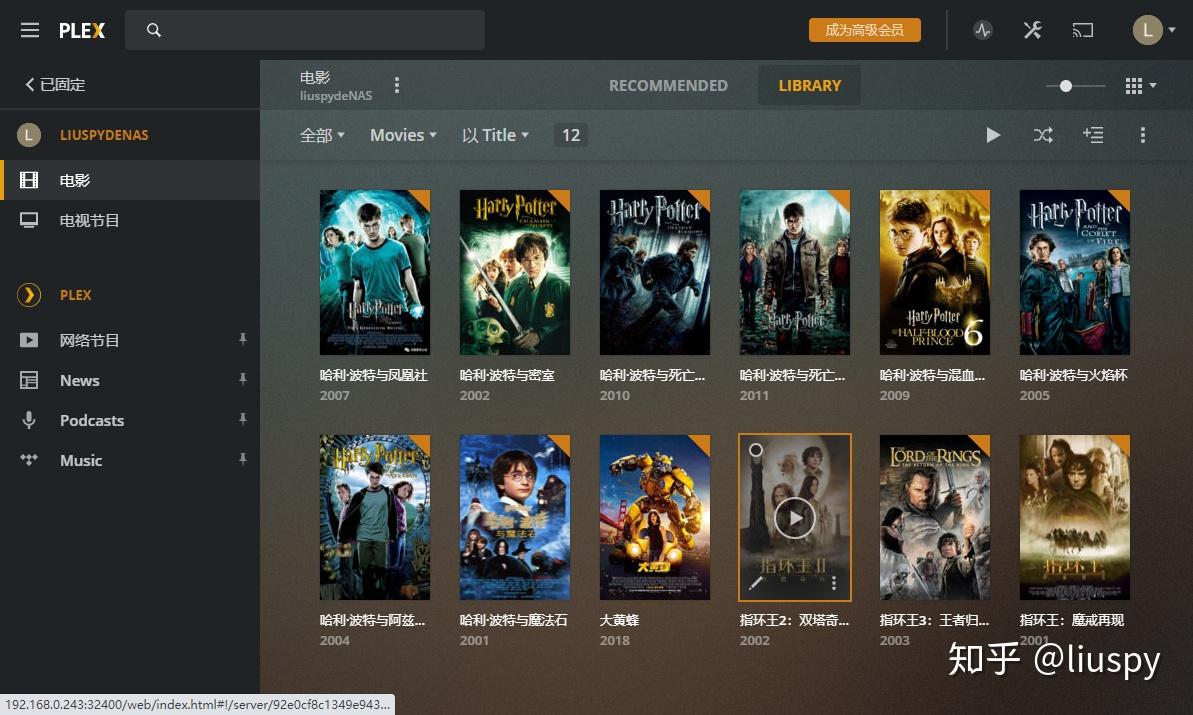Select 指环王2 with its circle checkbox
Viewport: 1193px width, 715px height.
756,450
